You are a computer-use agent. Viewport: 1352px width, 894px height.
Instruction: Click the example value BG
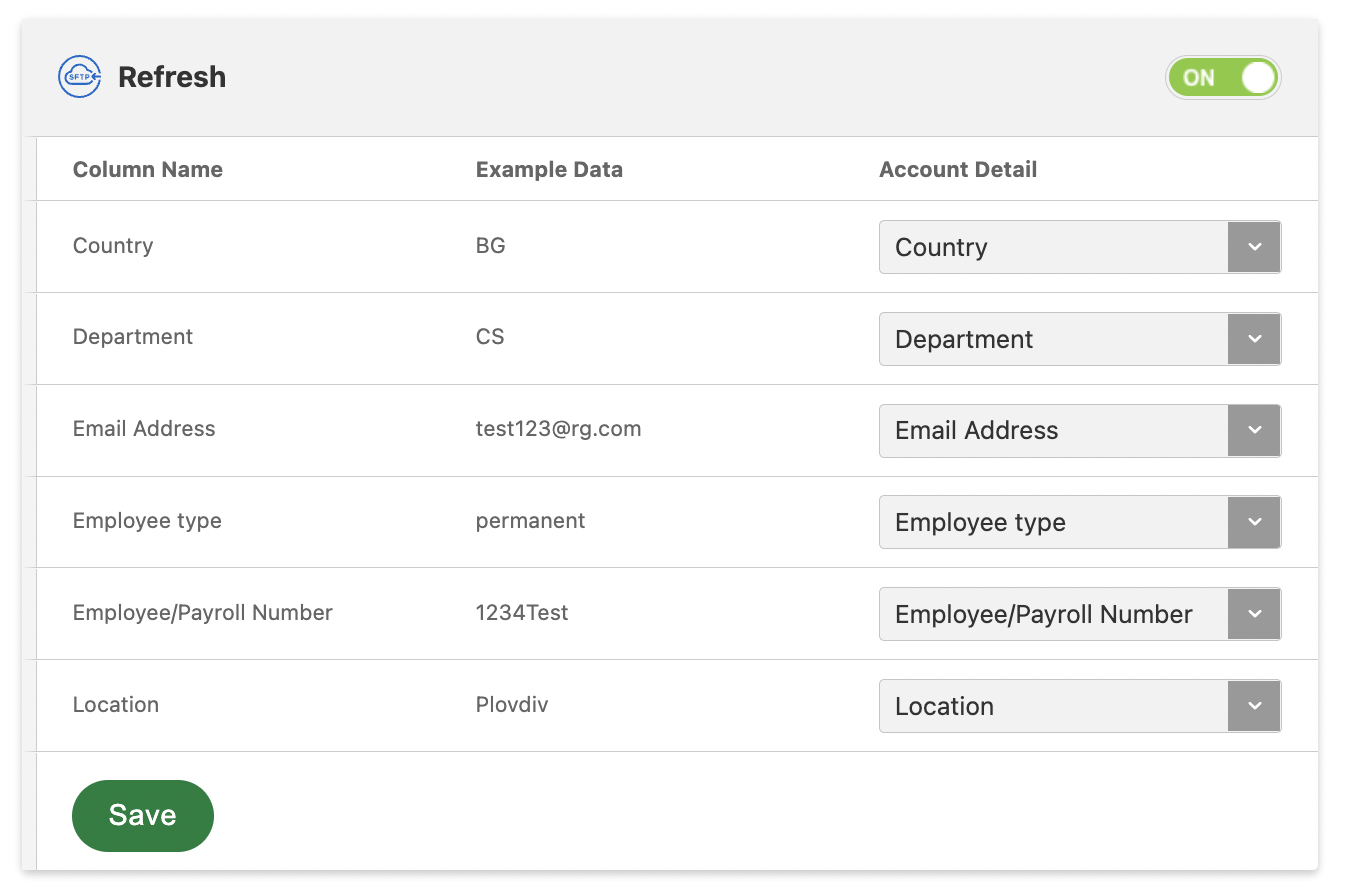pos(491,246)
